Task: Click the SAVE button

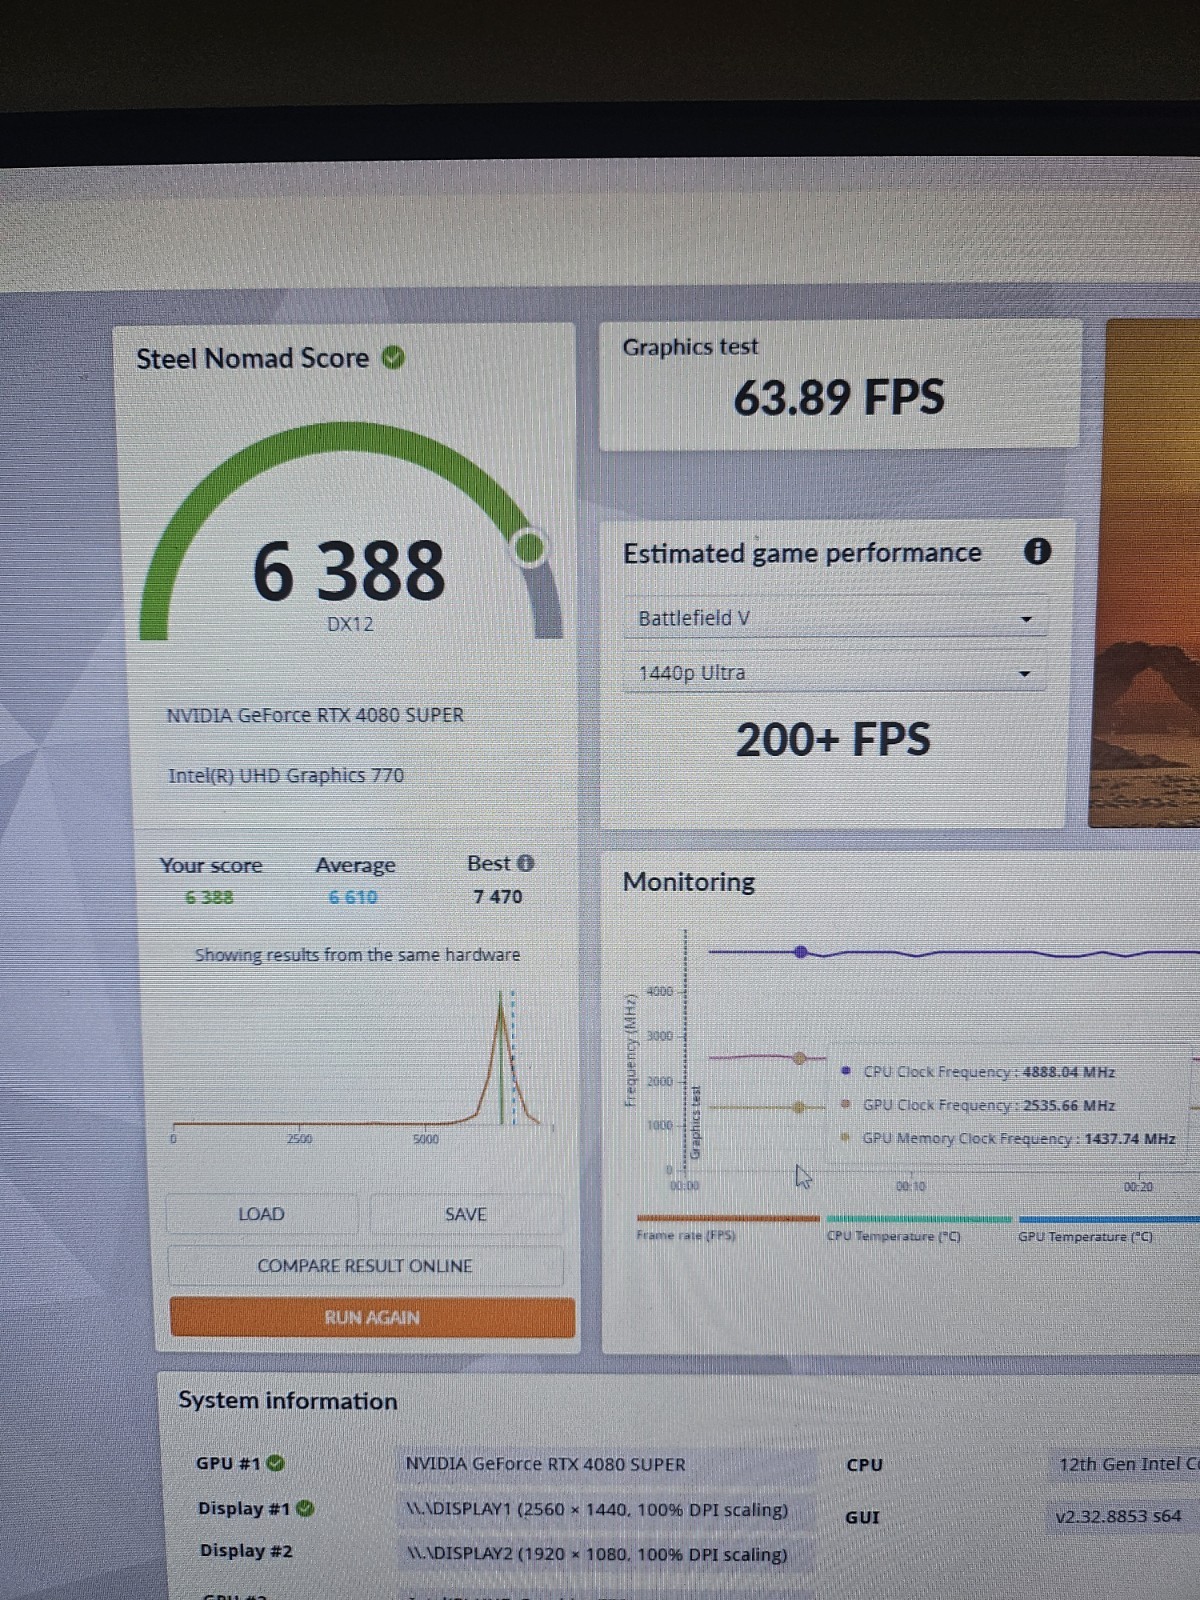Action: tap(466, 1214)
